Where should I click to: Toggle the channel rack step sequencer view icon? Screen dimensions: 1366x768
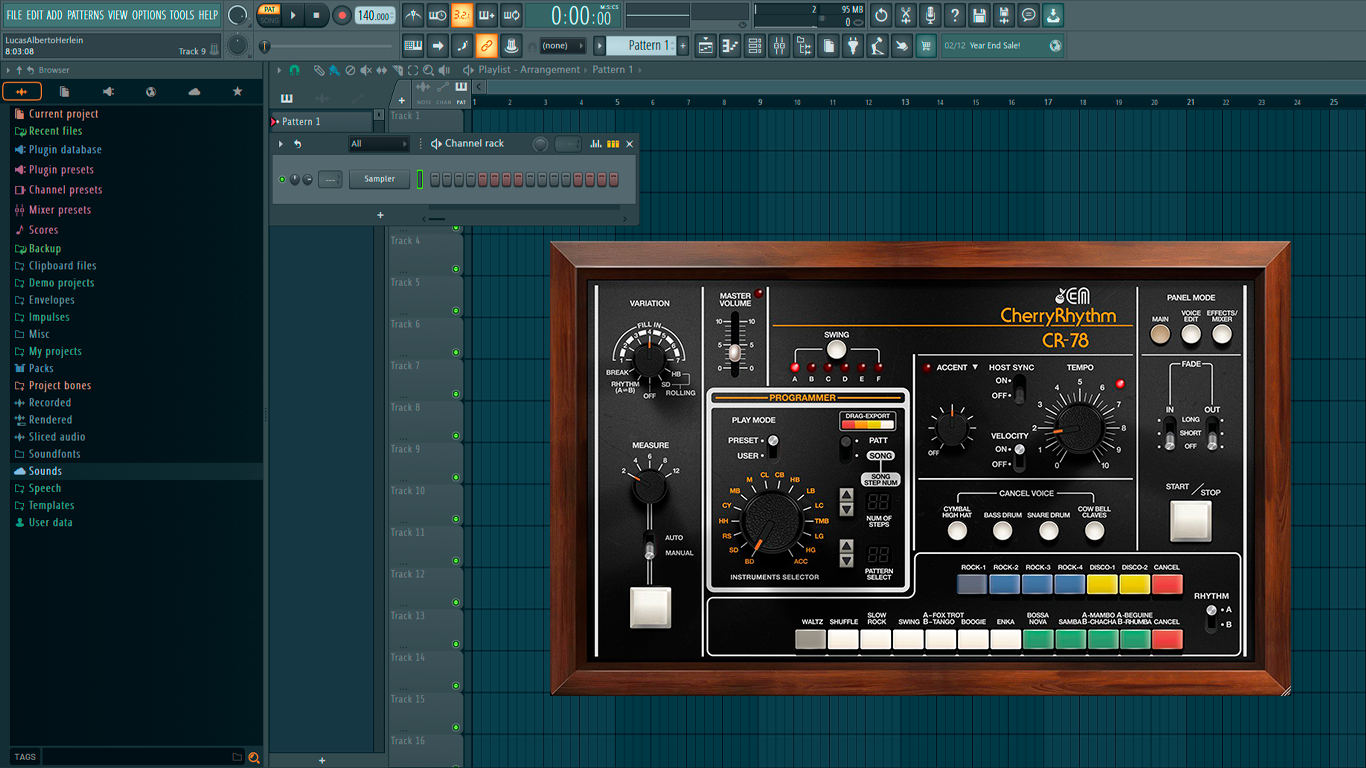(x=613, y=144)
